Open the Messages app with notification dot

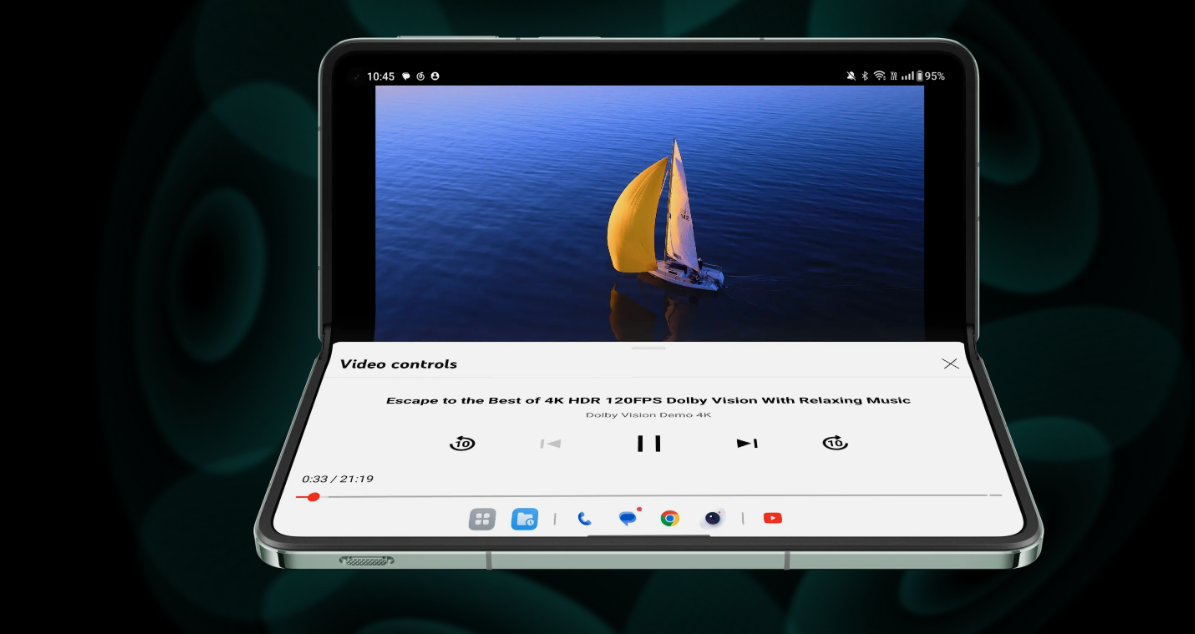[x=627, y=518]
